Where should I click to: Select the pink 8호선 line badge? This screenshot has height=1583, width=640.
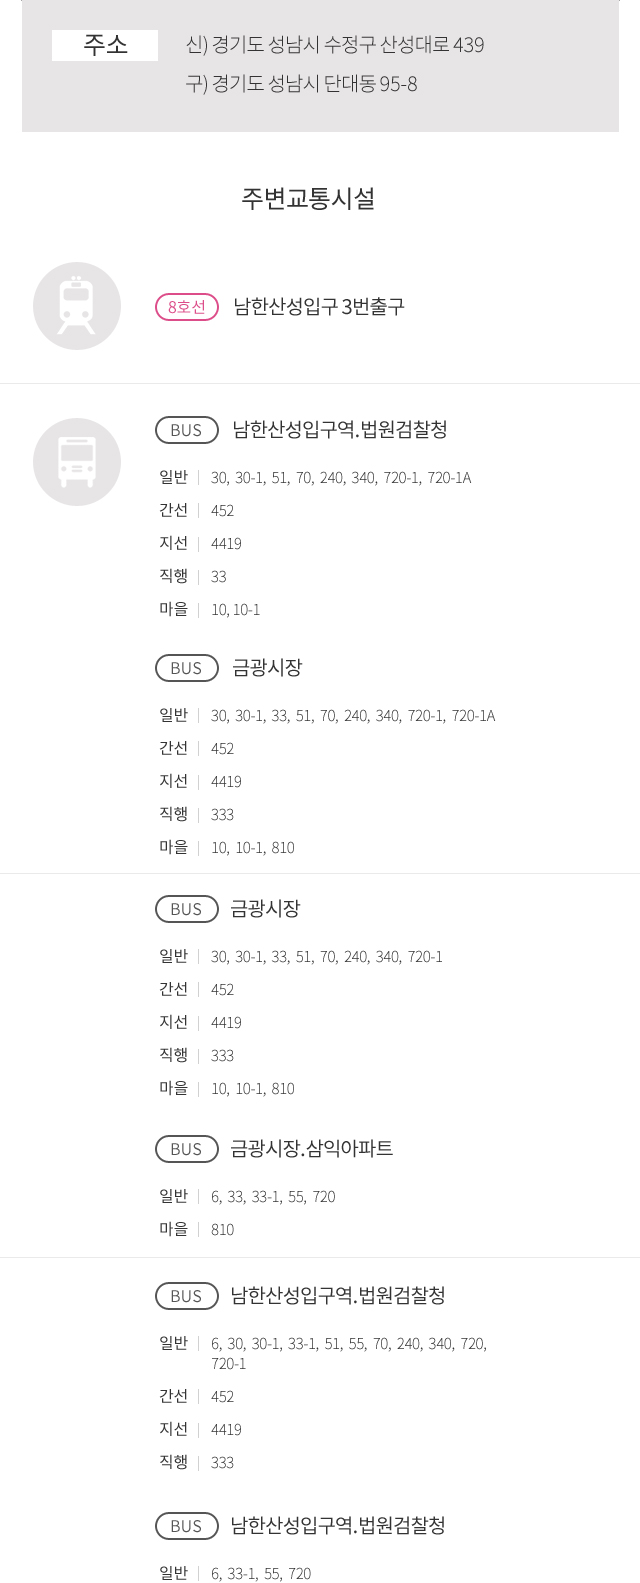point(187,307)
